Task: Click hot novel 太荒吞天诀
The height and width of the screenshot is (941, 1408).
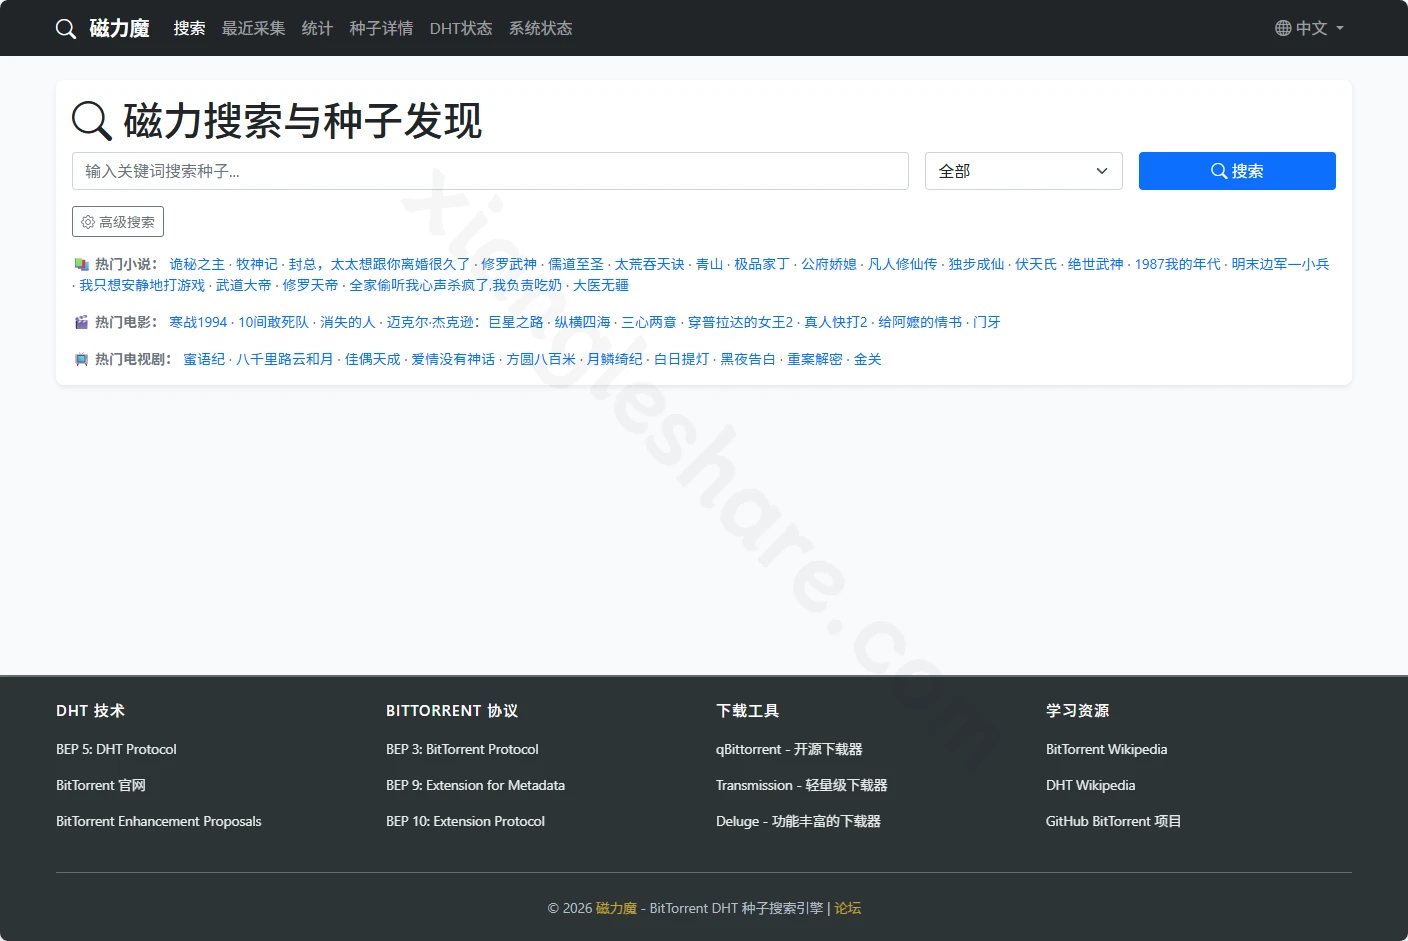Action: pos(650,264)
